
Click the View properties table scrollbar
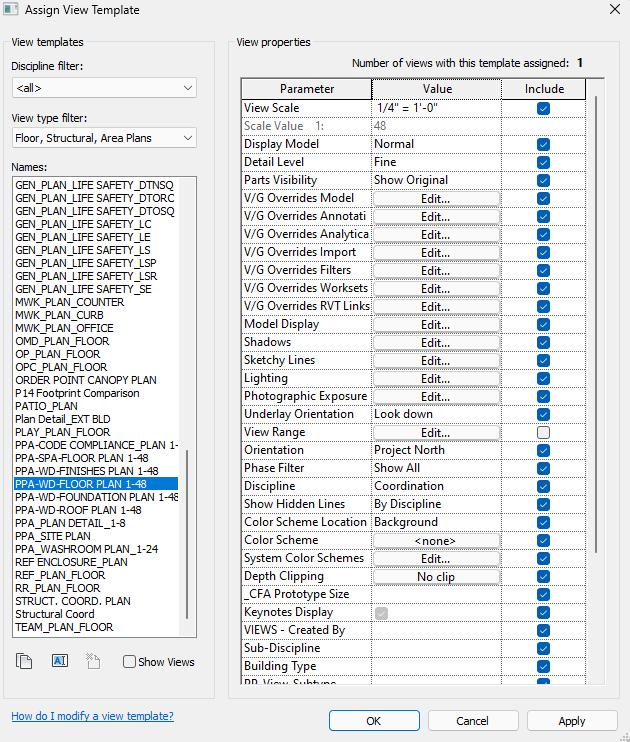tap(596, 324)
